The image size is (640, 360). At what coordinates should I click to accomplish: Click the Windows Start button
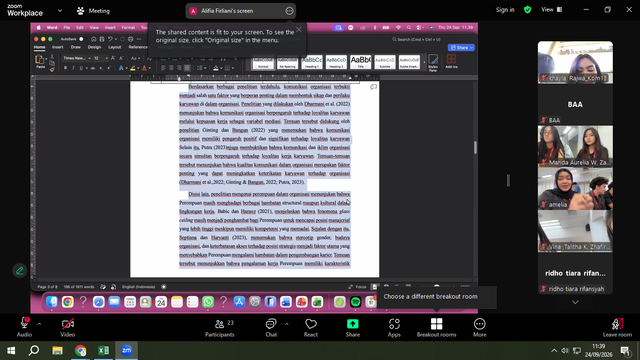pyautogui.click(x=11, y=350)
